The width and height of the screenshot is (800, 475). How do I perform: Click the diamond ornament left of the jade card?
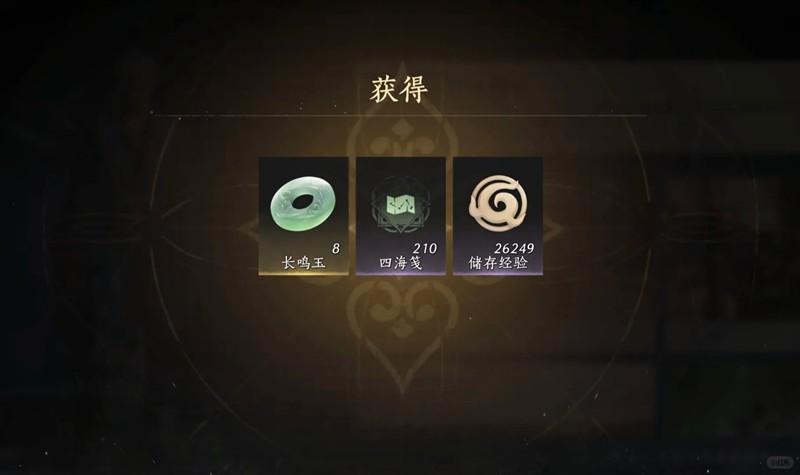(248, 231)
